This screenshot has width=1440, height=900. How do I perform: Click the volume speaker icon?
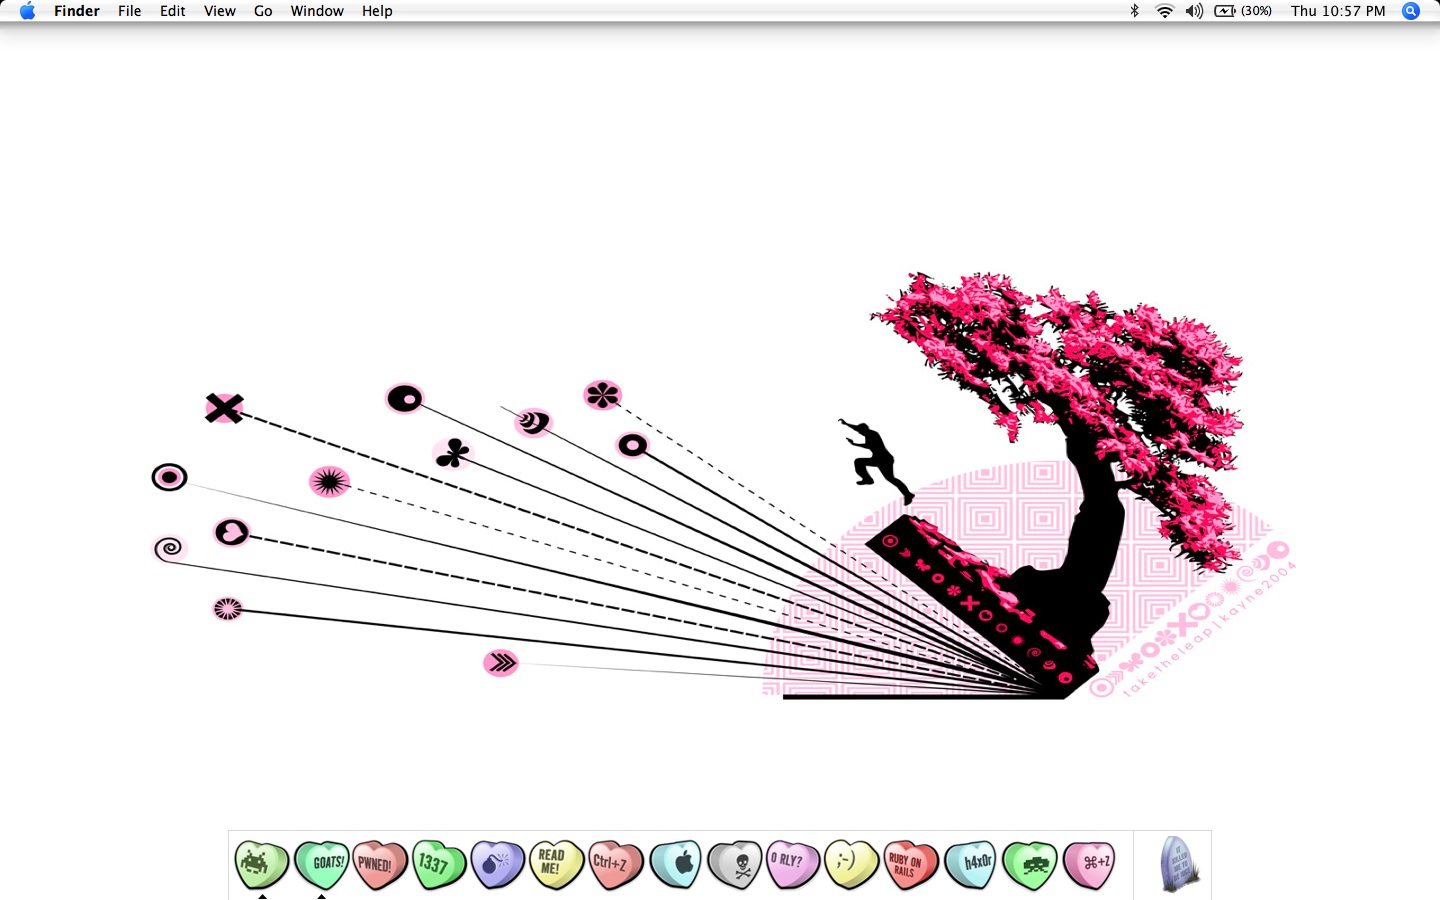1194,11
